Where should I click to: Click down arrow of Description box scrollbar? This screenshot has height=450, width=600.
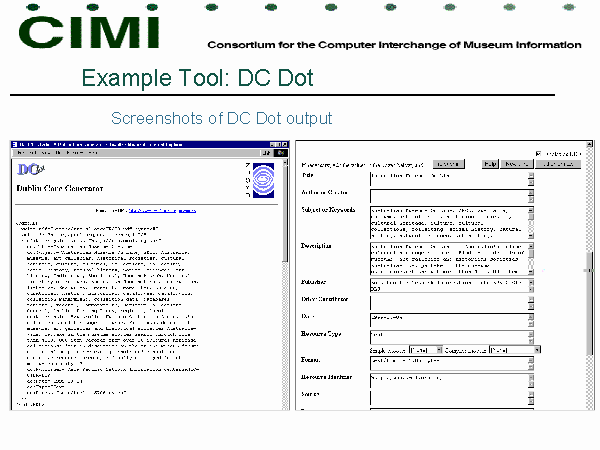(531, 272)
